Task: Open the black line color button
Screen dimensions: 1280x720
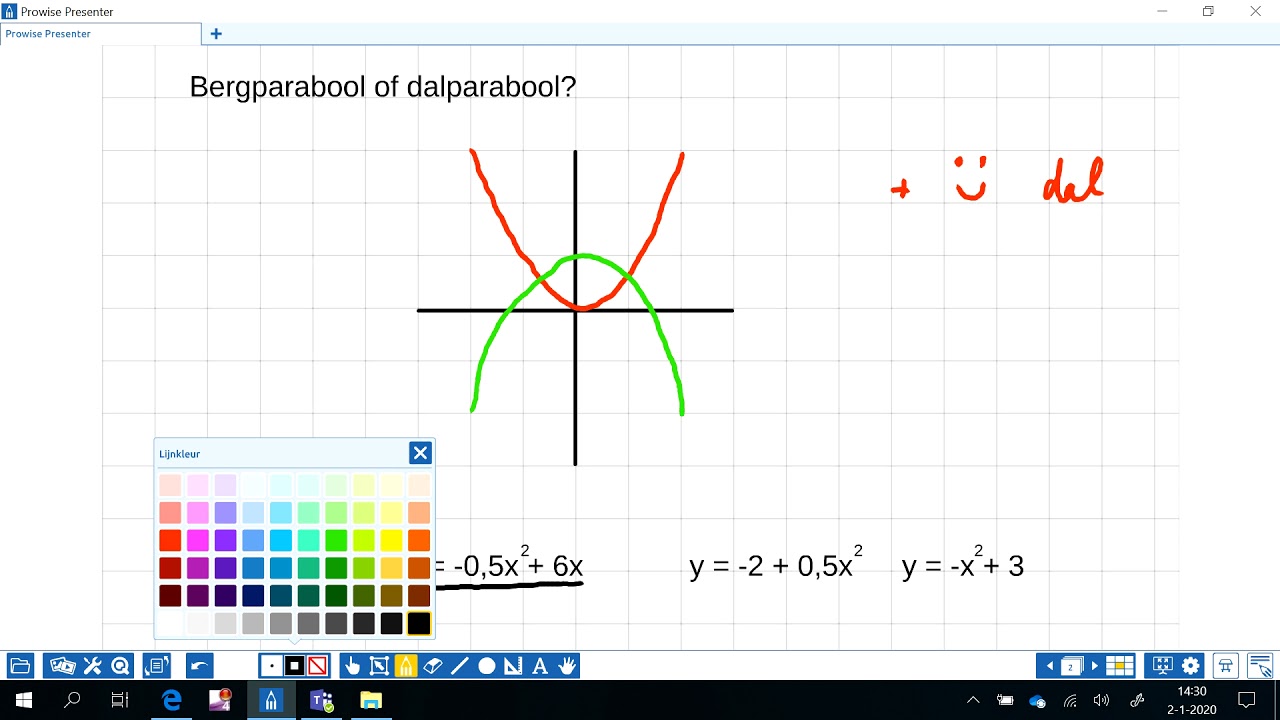Action: (294, 666)
